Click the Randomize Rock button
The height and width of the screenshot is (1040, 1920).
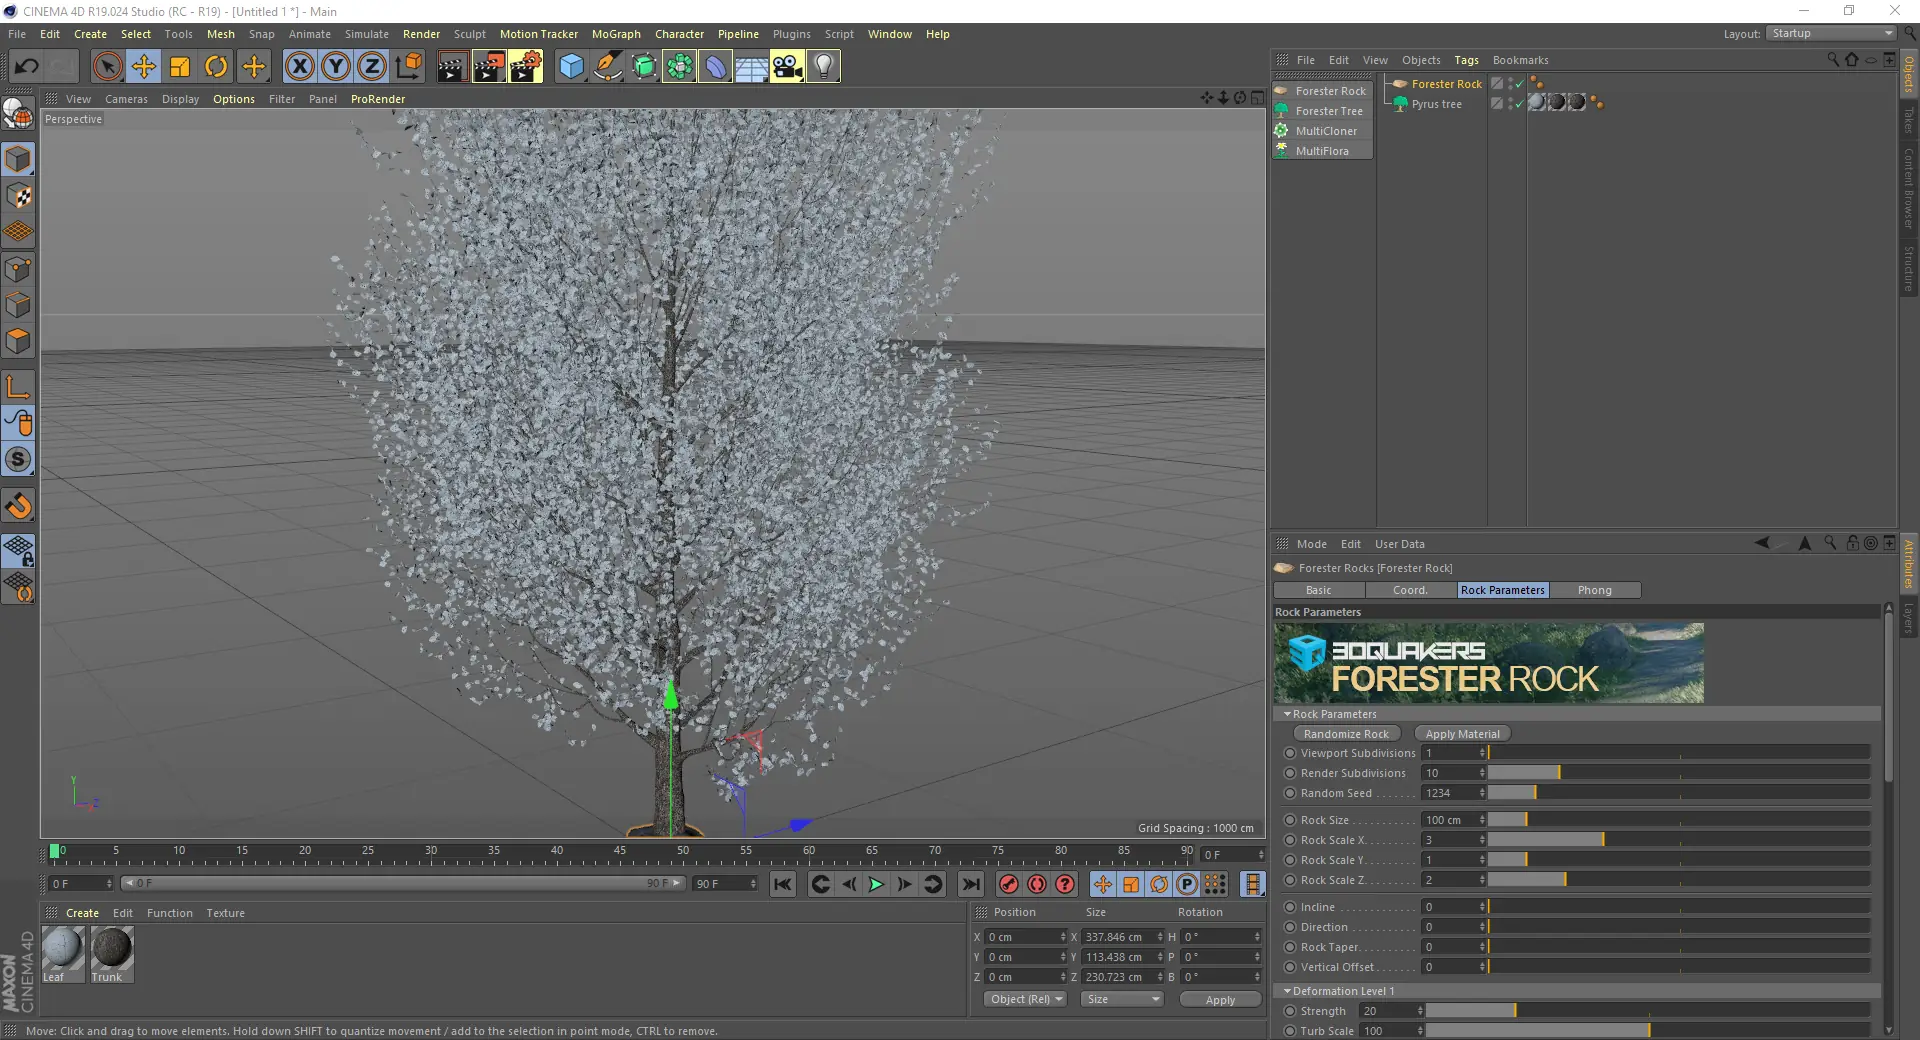1346,734
